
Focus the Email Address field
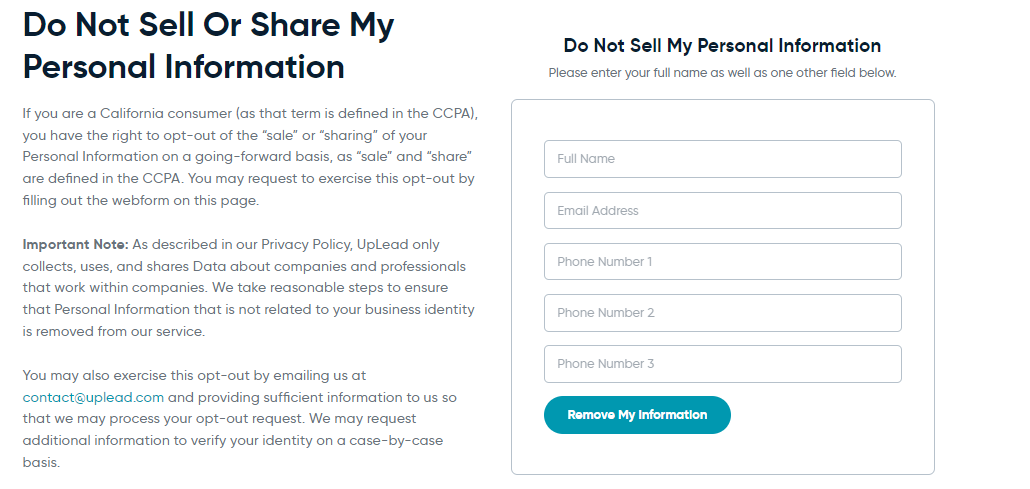point(723,210)
